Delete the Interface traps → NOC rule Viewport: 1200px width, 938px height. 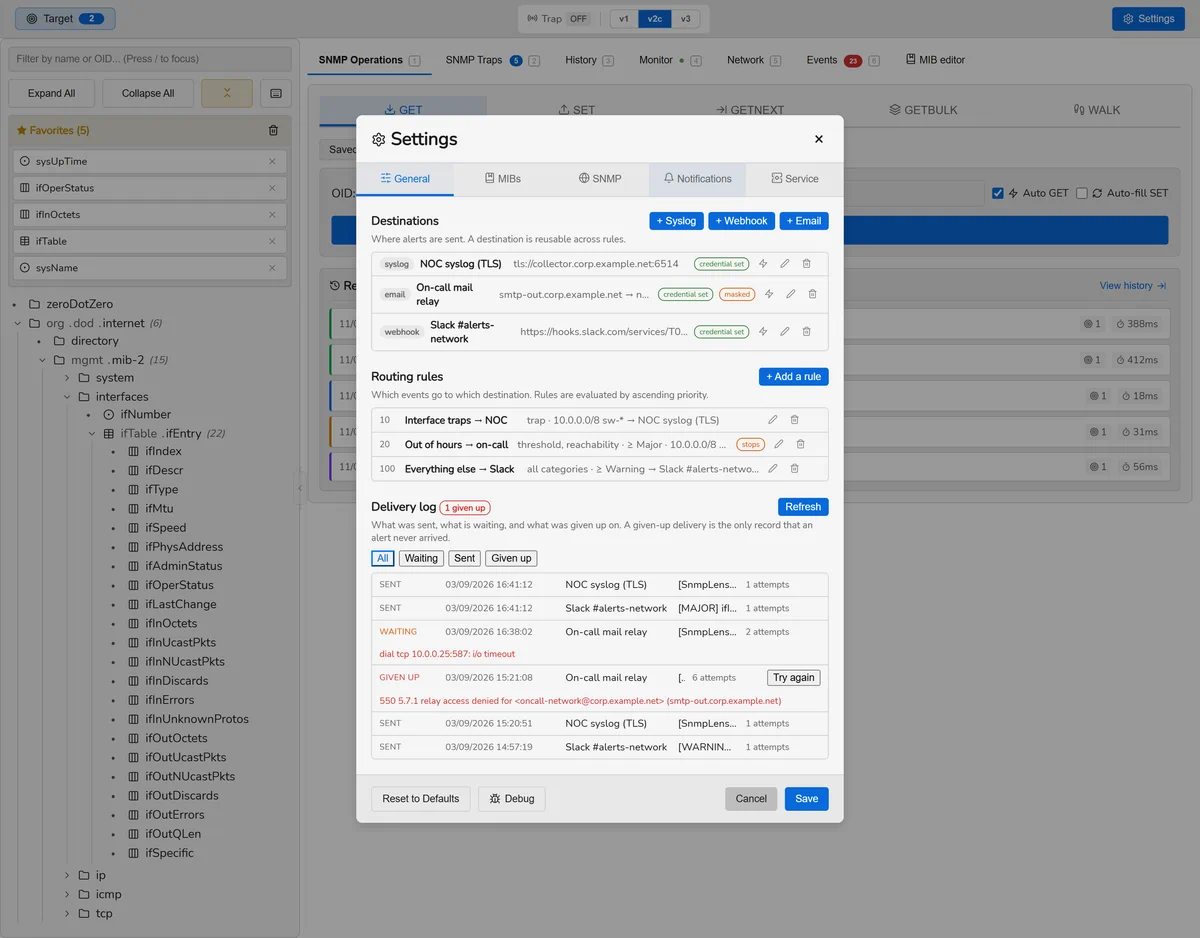(794, 420)
